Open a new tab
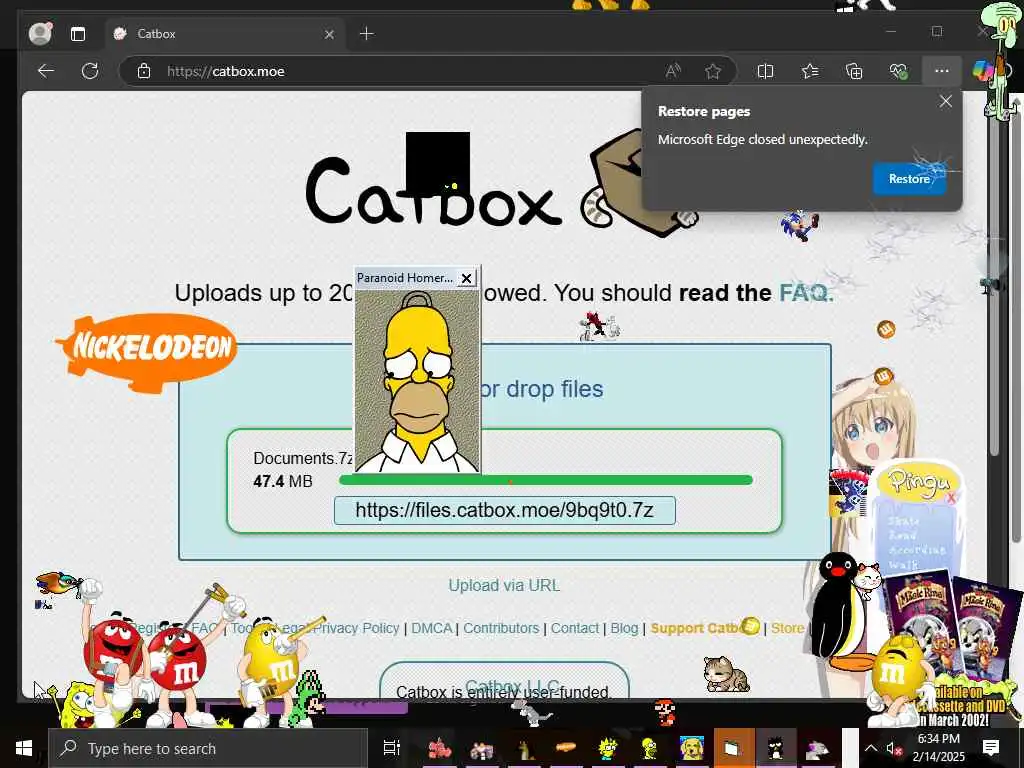 click(367, 33)
